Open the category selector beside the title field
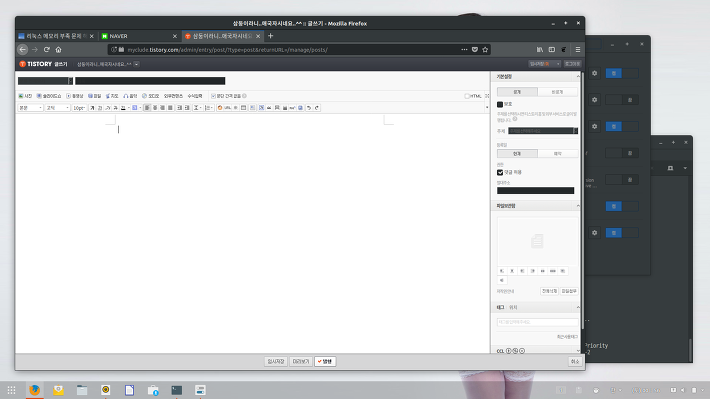Screen dimensions: 710x399 pyautogui.click(x=45, y=81)
